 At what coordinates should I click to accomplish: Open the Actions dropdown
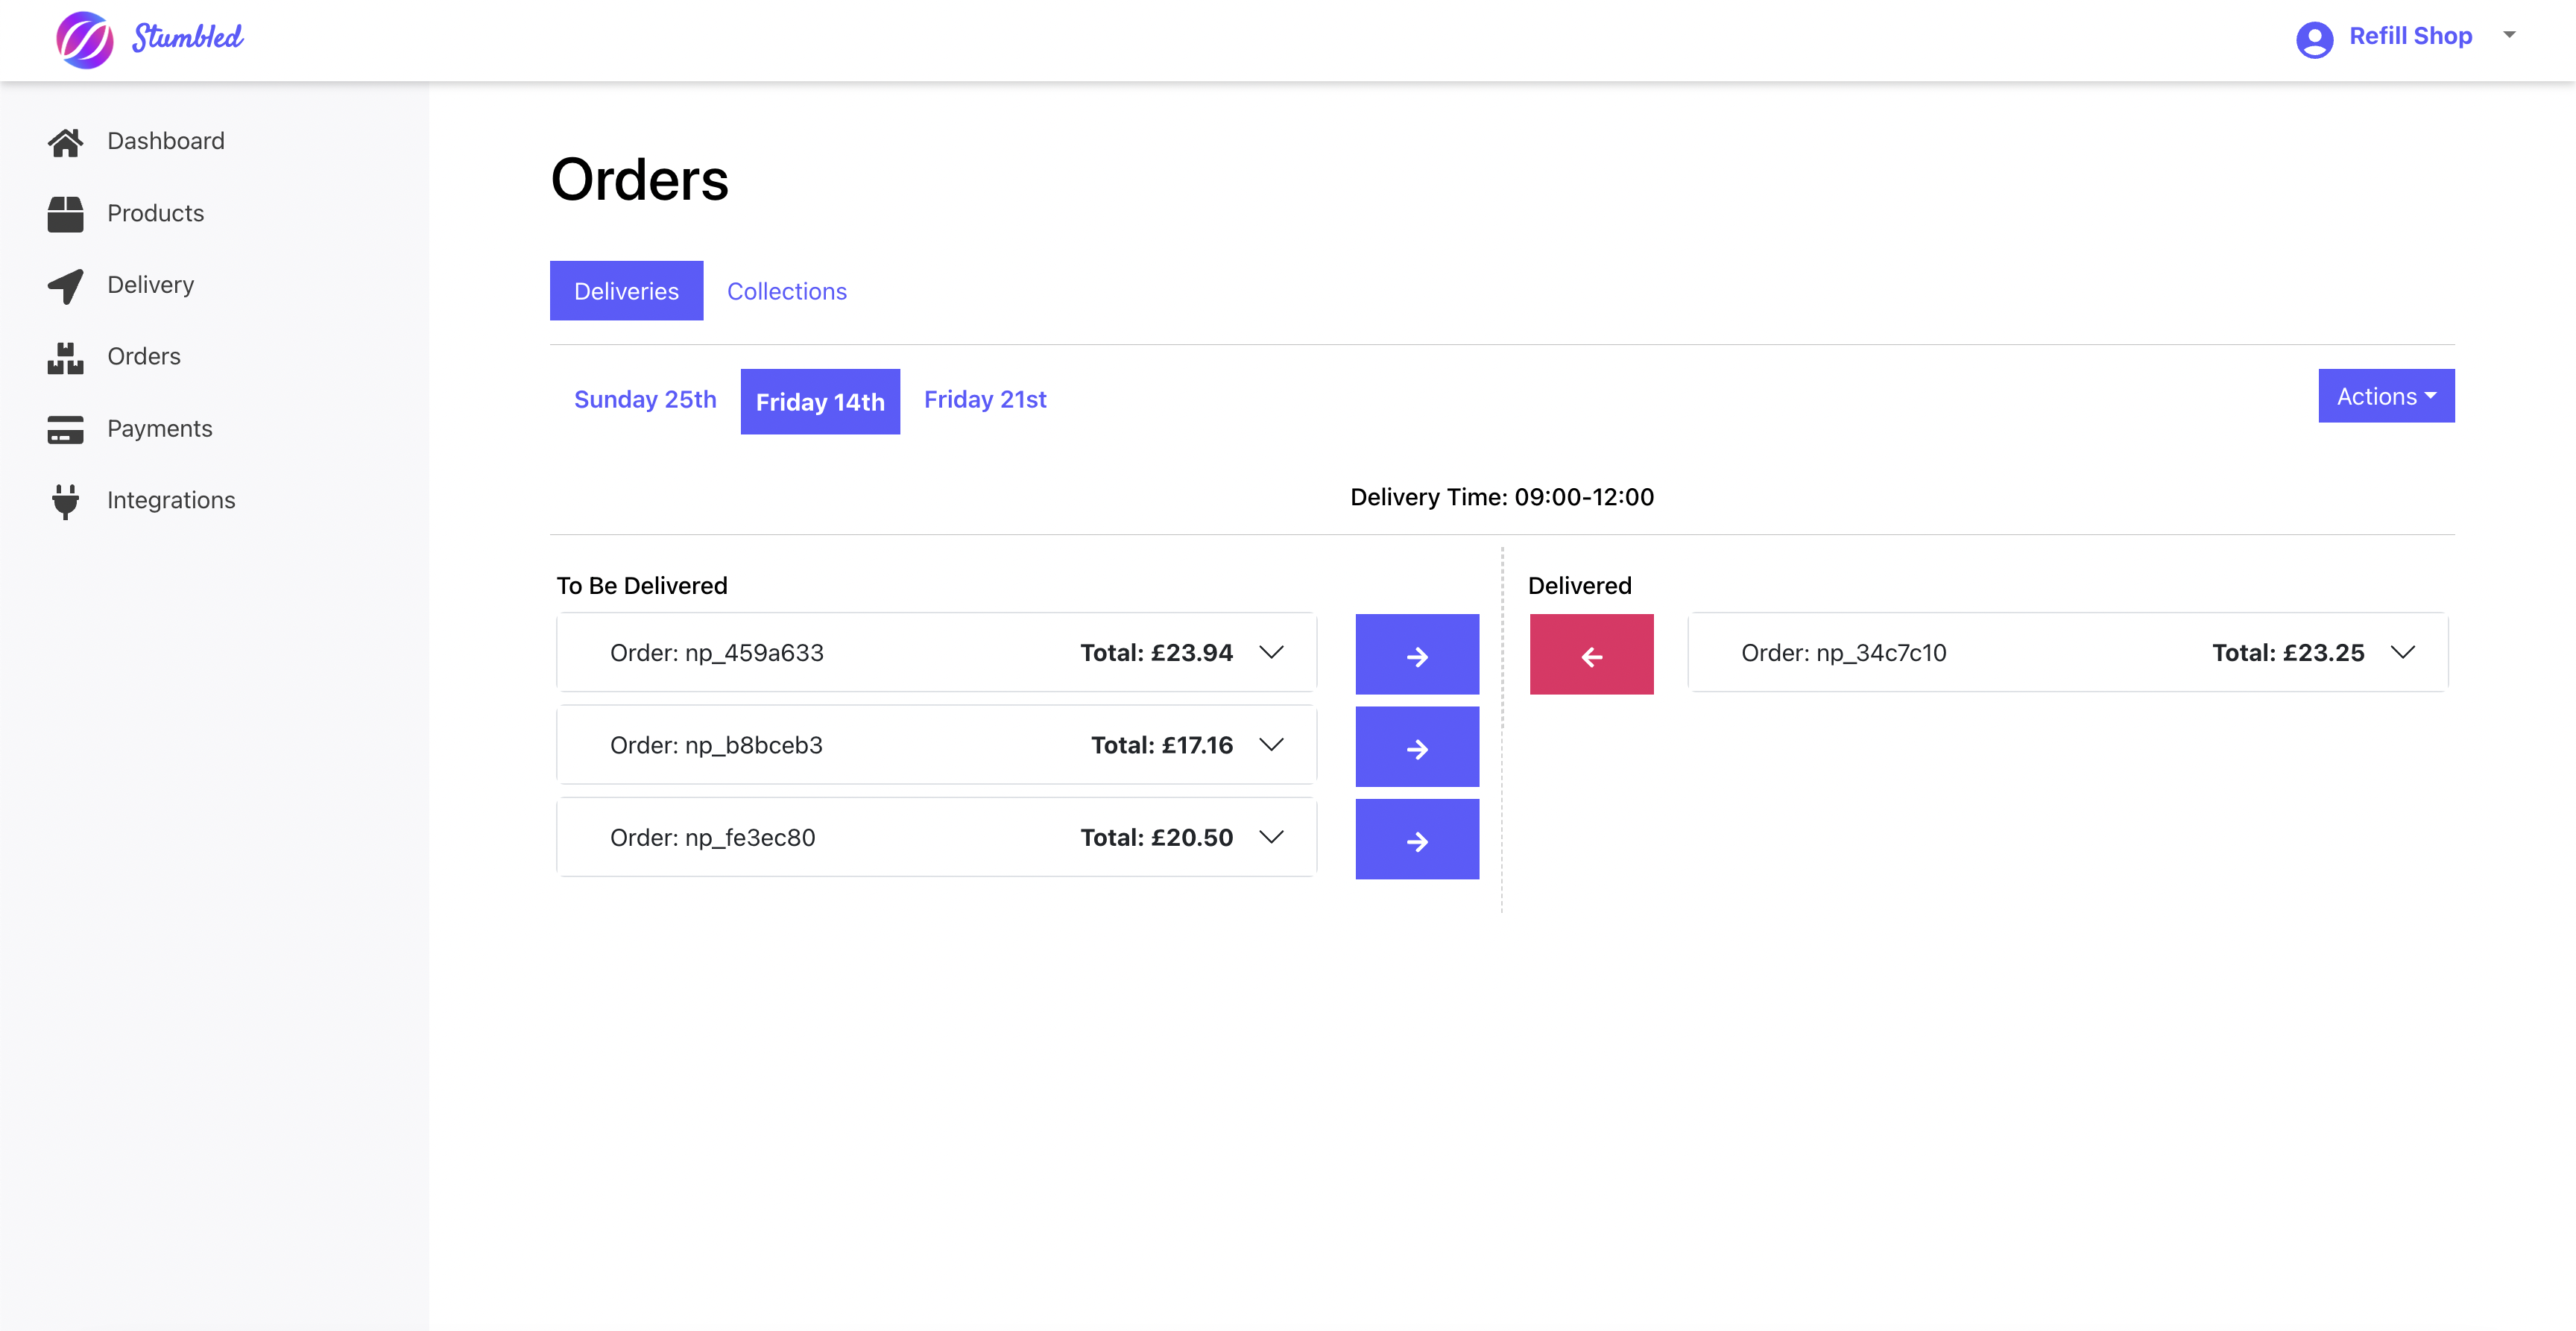(2385, 396)
